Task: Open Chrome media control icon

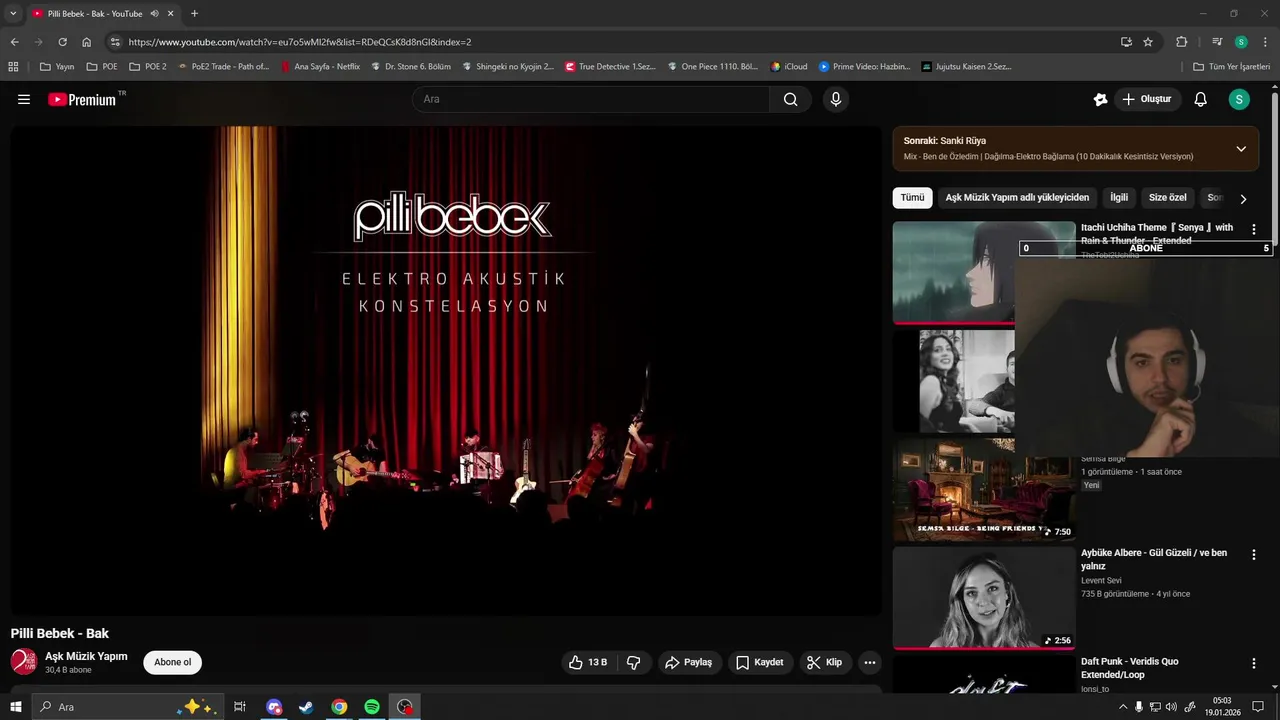Action: (x=1217, y=42)
